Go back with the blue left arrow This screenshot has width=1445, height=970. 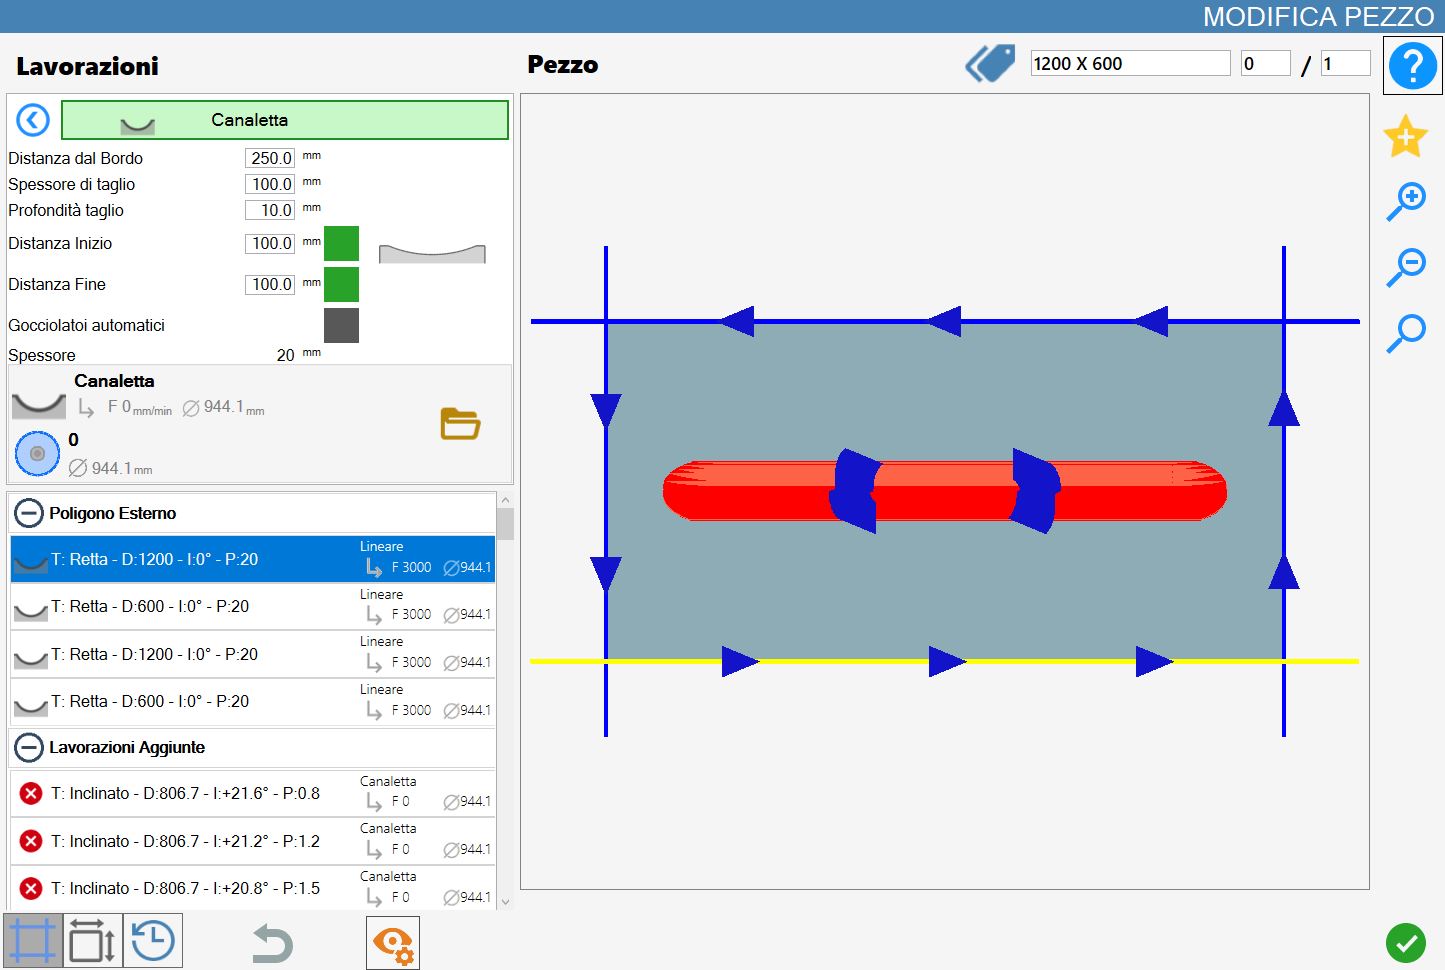(x=33, y=120)
